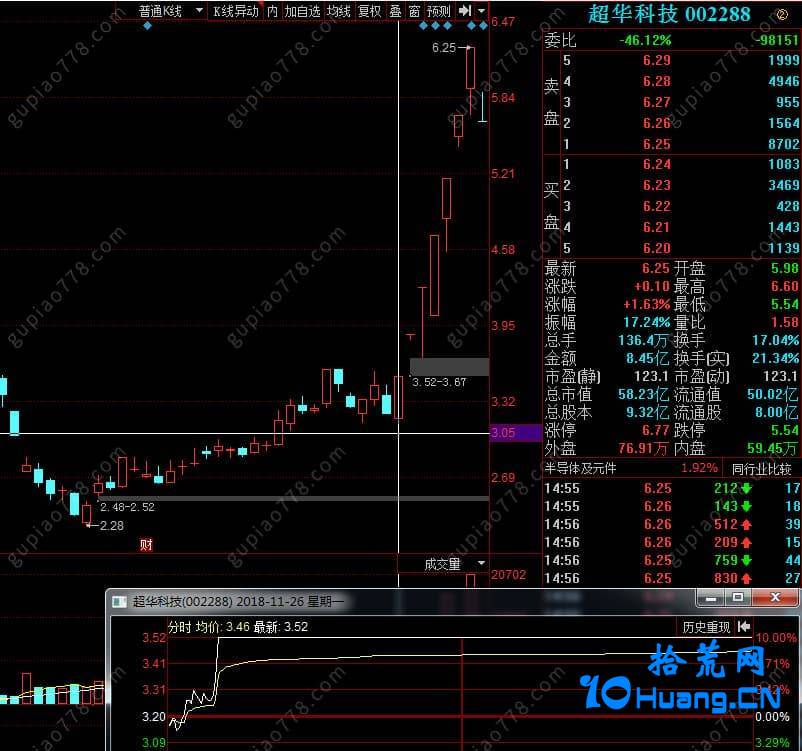Image resolution: width=802 pixels, height=751 pixels.
Task: Select buy level 4 price 6.21
Action: coord(657,227)
